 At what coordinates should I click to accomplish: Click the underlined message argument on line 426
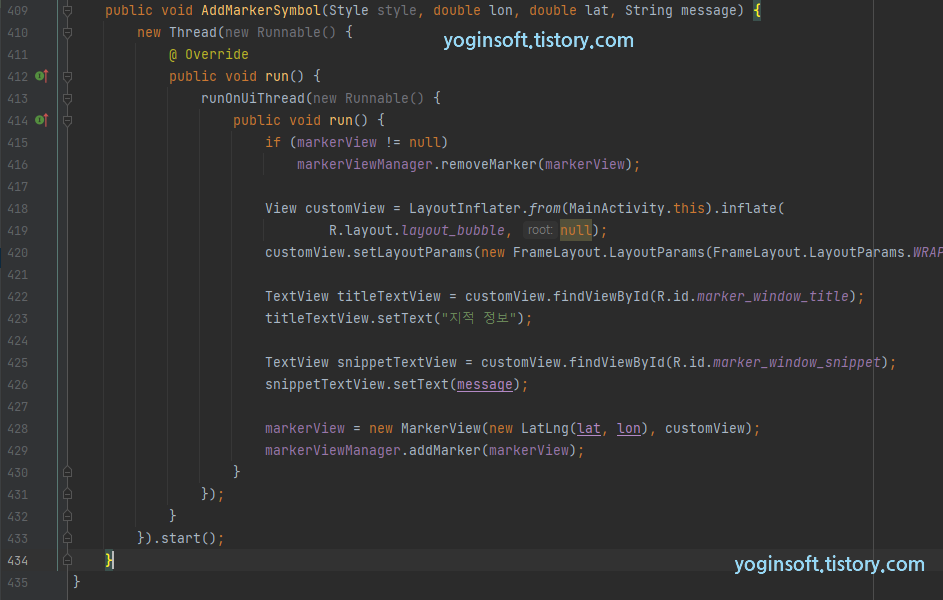(x=485, y=385)
